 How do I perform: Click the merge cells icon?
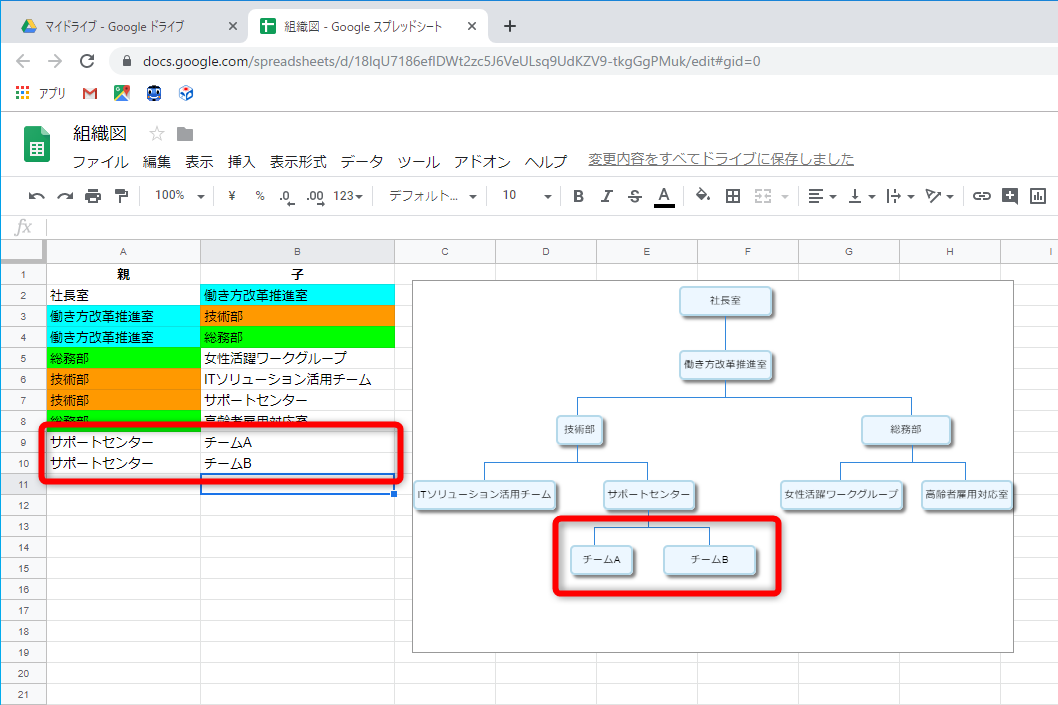(762, 196)
